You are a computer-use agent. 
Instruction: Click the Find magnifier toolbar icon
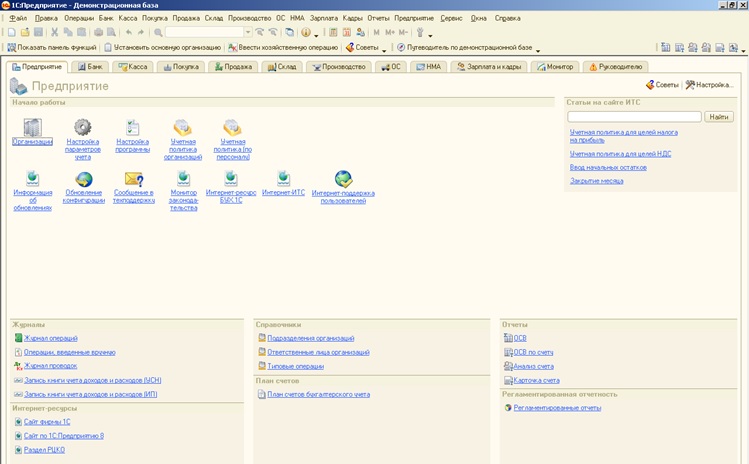[158, 32]
